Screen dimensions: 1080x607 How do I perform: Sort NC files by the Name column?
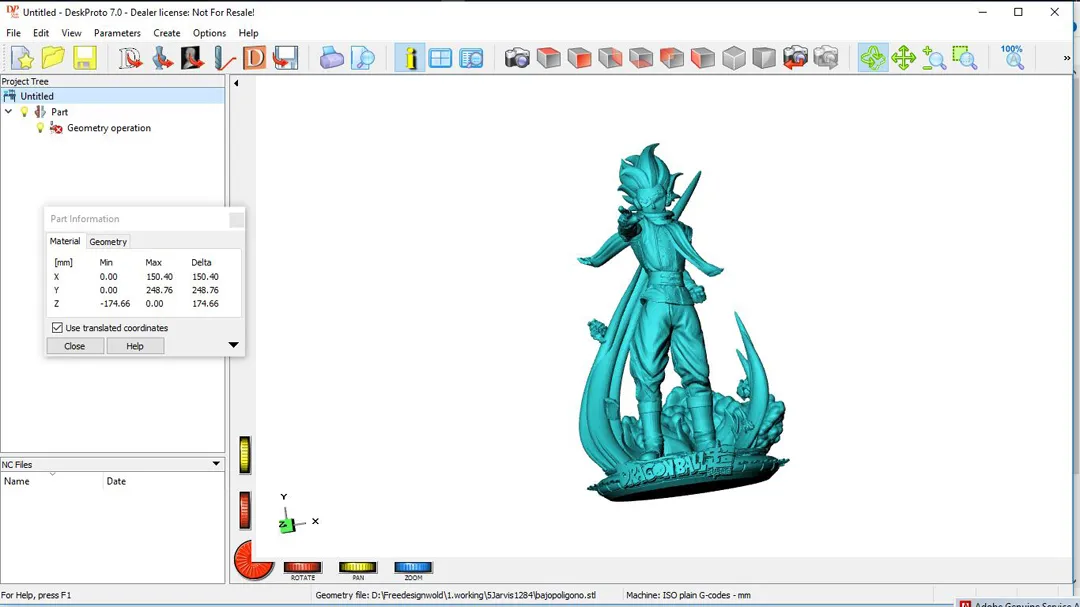[52, 481]
